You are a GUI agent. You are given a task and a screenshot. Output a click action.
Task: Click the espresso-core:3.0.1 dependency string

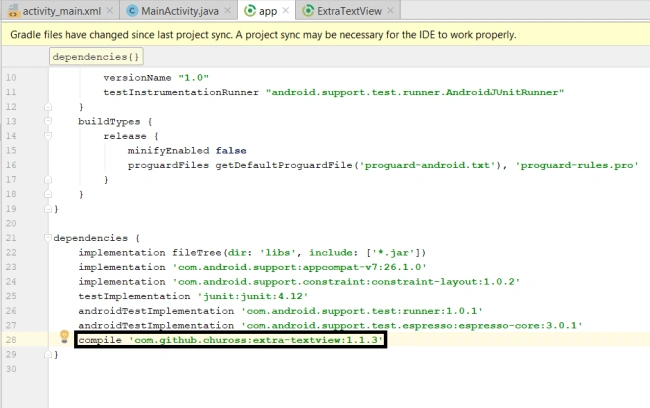pyautogui.click(x=412, y=325)
